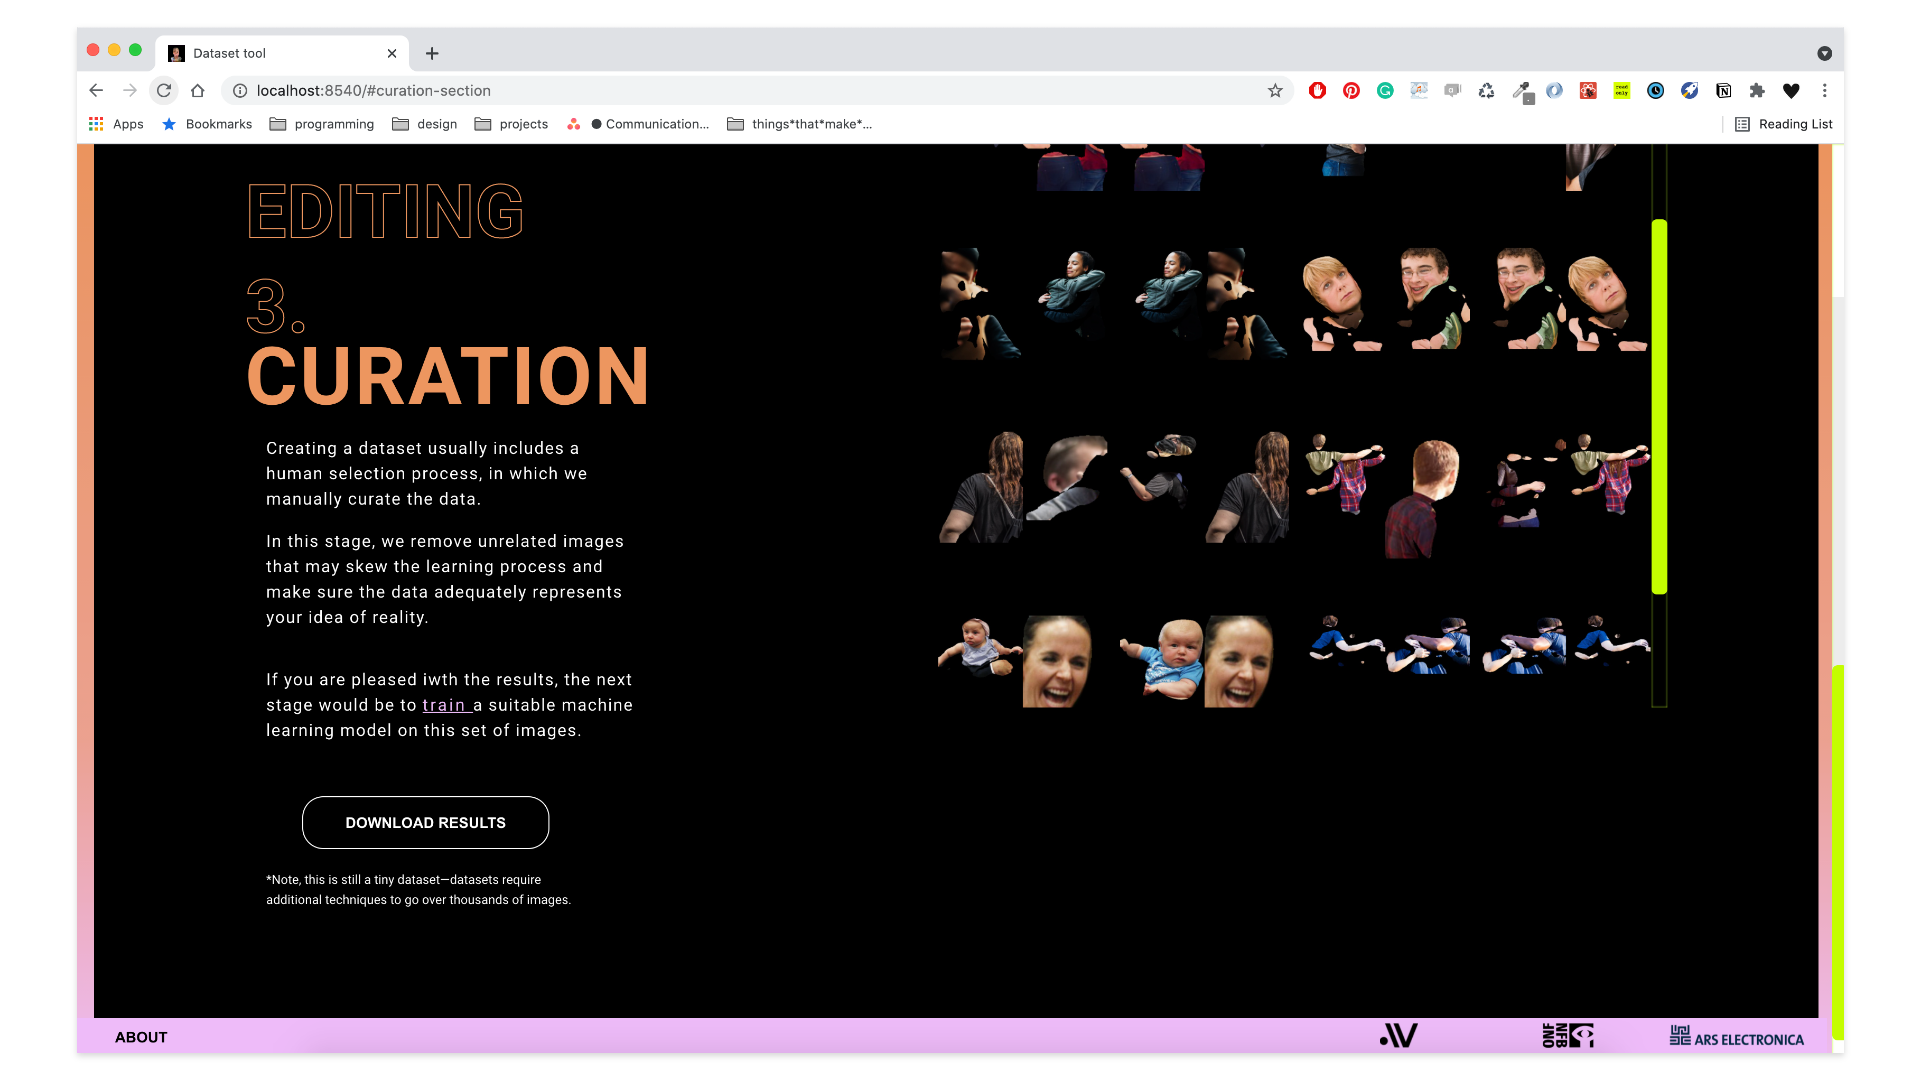Bookmark this page with the star icon

[x=1275, y=90]
